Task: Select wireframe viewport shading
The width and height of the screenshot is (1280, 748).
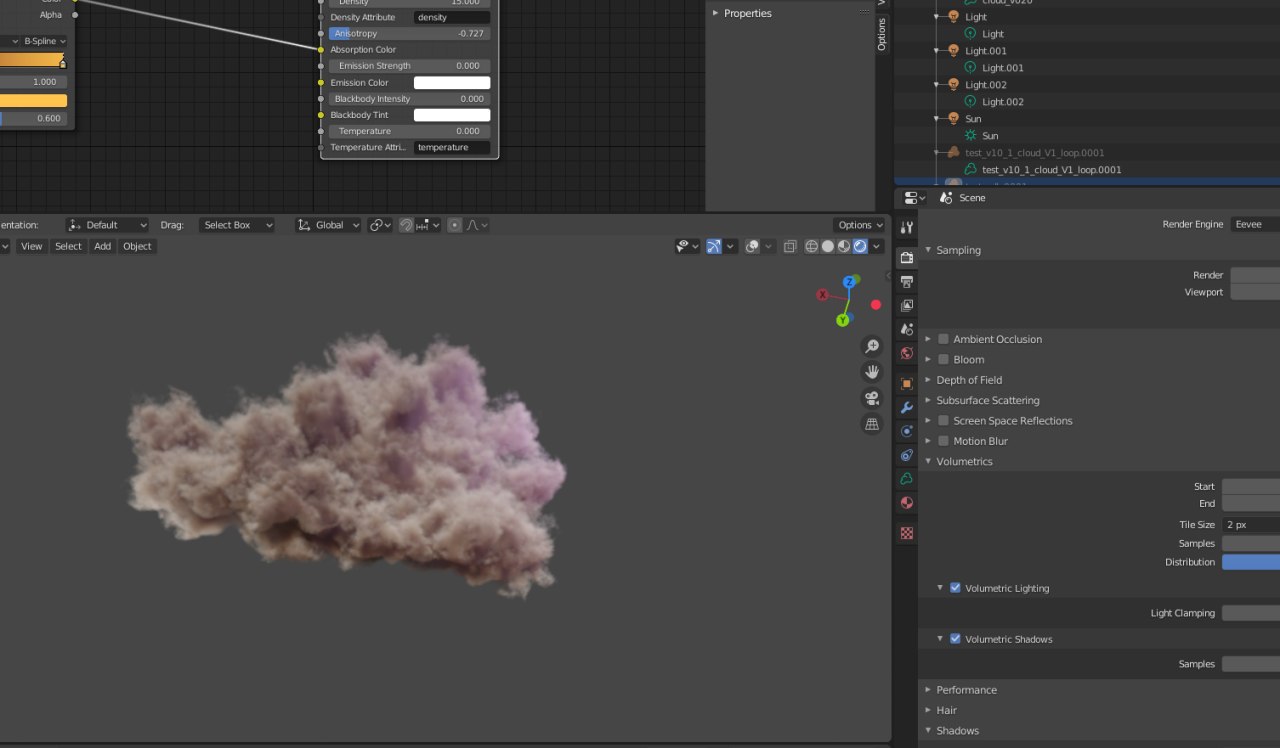Action: click(x=811, y=247)
